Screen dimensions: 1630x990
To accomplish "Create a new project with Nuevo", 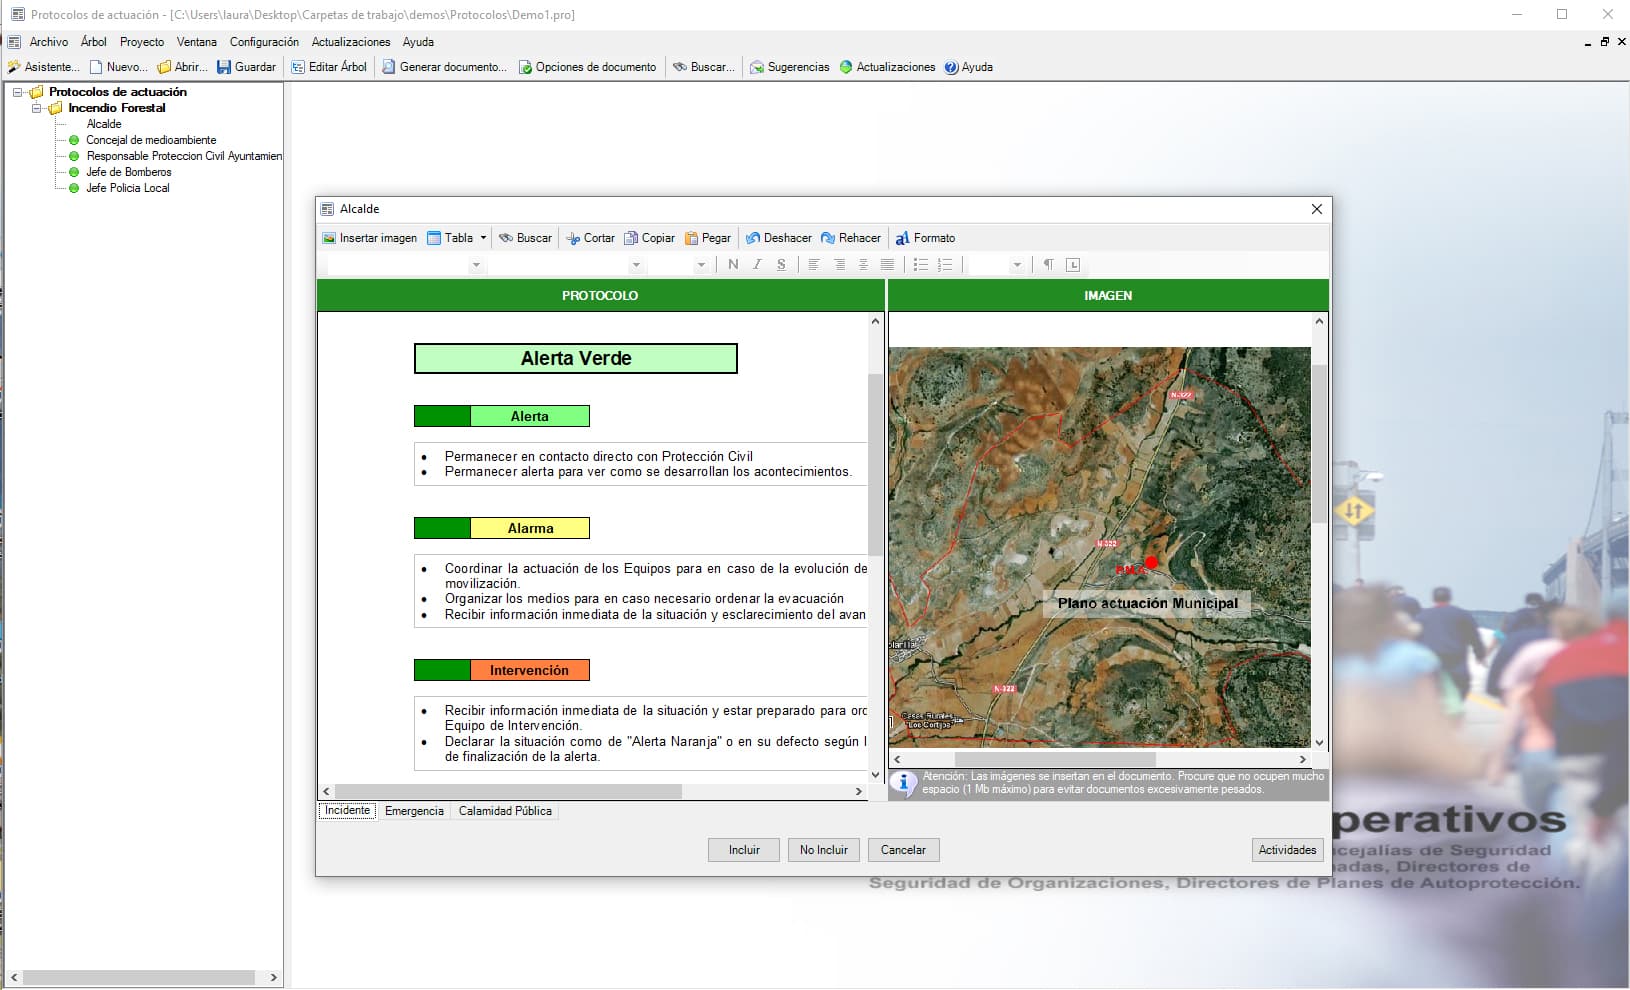I will [118, 67].
